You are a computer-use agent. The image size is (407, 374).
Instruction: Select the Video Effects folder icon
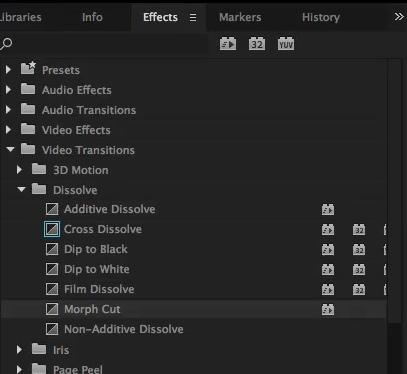(x=28, y=129)
